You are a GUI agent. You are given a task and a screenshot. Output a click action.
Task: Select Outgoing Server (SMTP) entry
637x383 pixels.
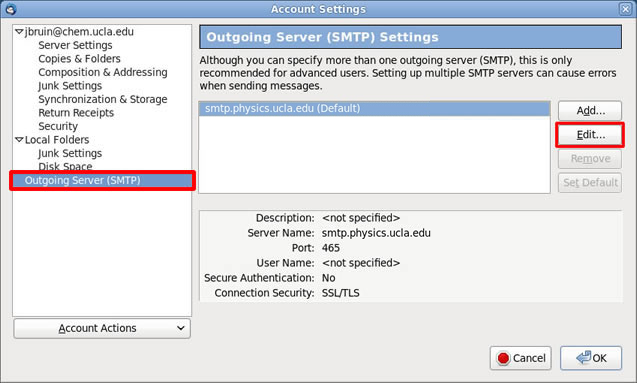(x=102, y=180)
